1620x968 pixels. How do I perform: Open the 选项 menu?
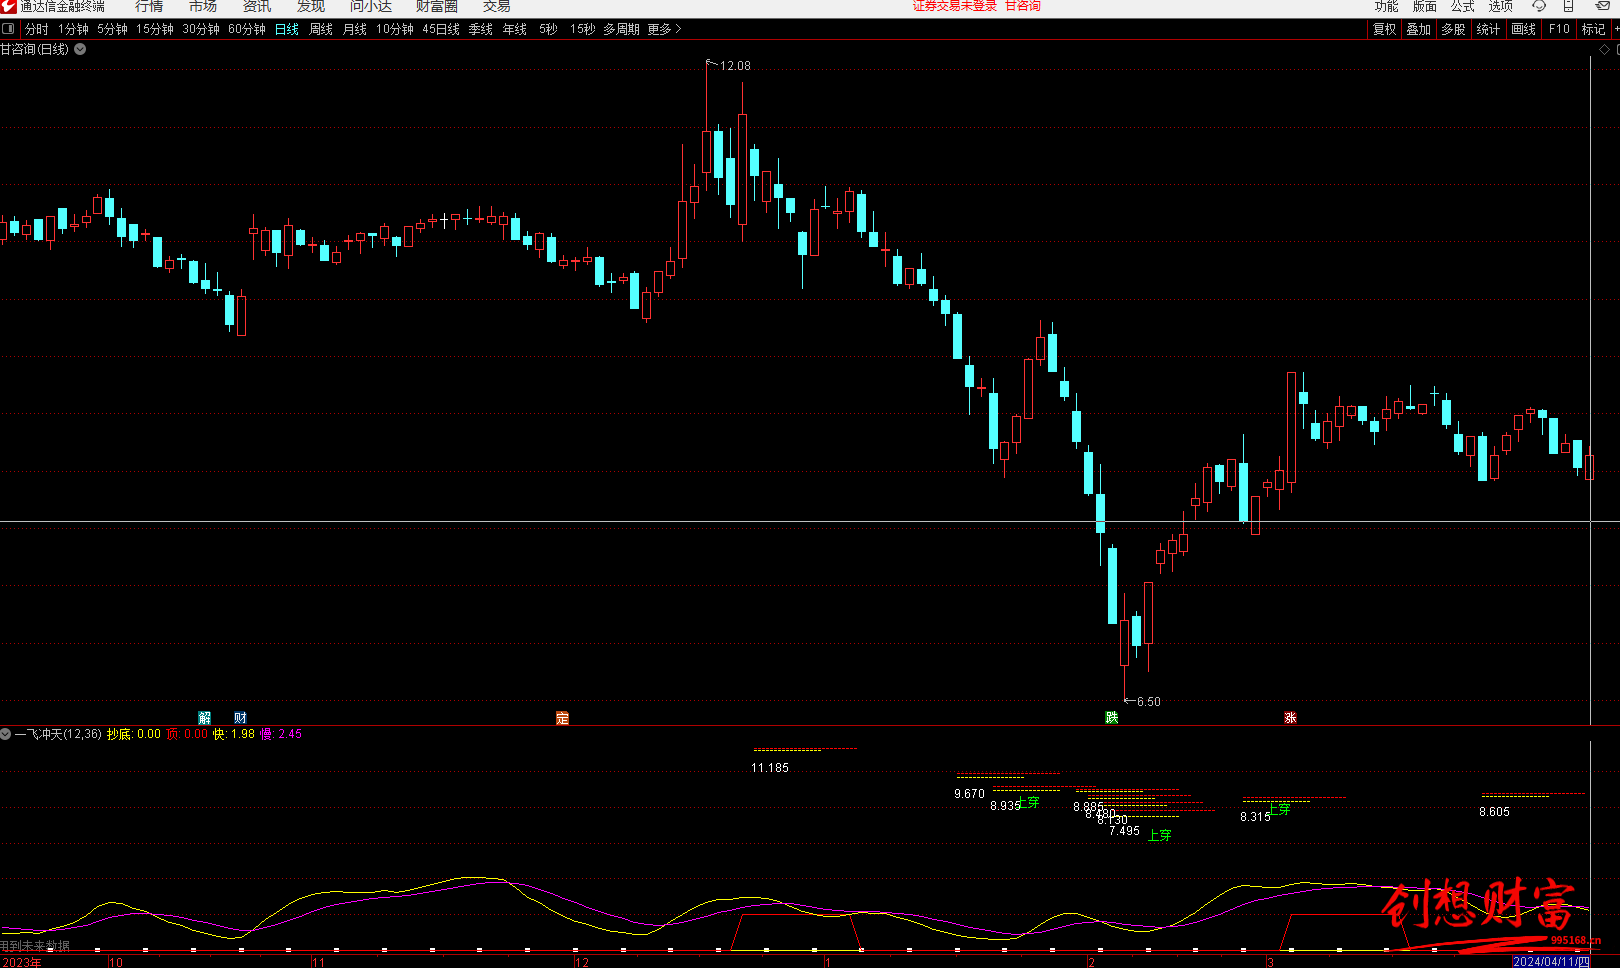[1501, 6]
